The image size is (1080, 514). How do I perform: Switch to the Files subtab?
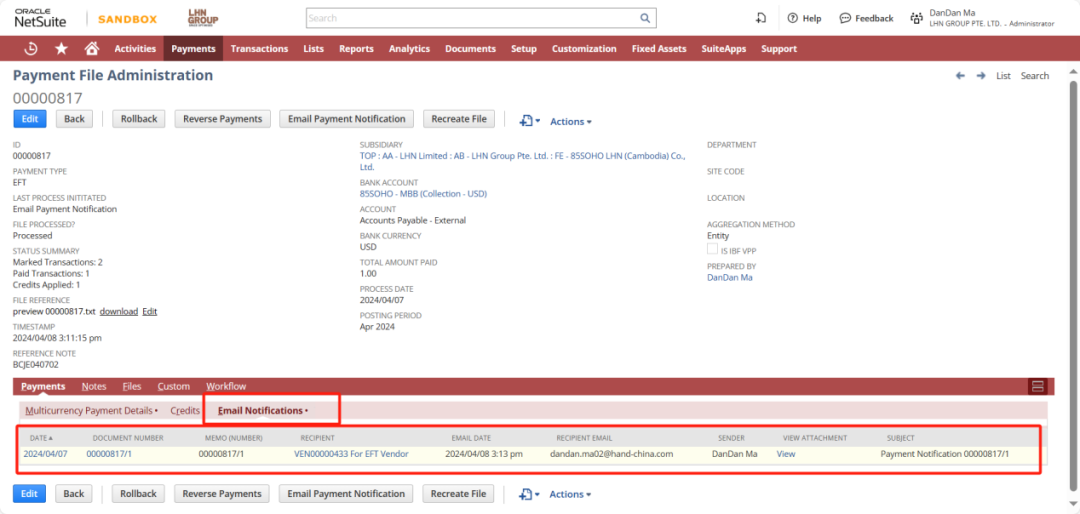132,387
